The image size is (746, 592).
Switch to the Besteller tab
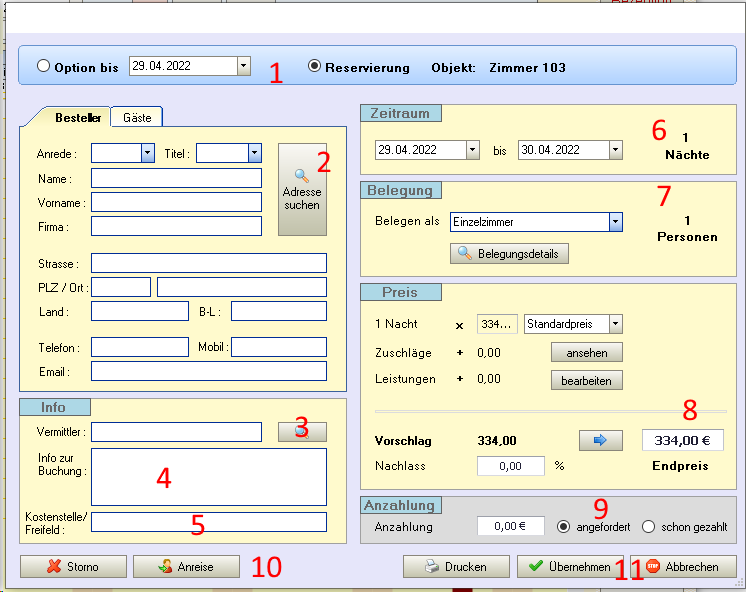pyautogui.click(x=77, y=117)
